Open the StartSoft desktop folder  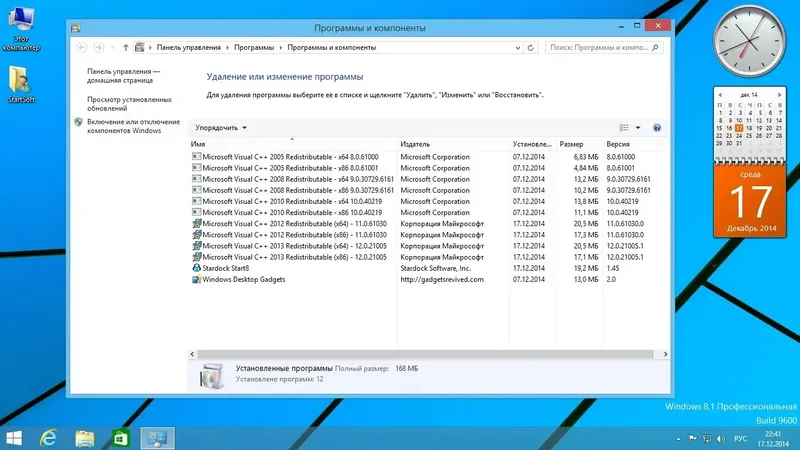pos(21,85)
